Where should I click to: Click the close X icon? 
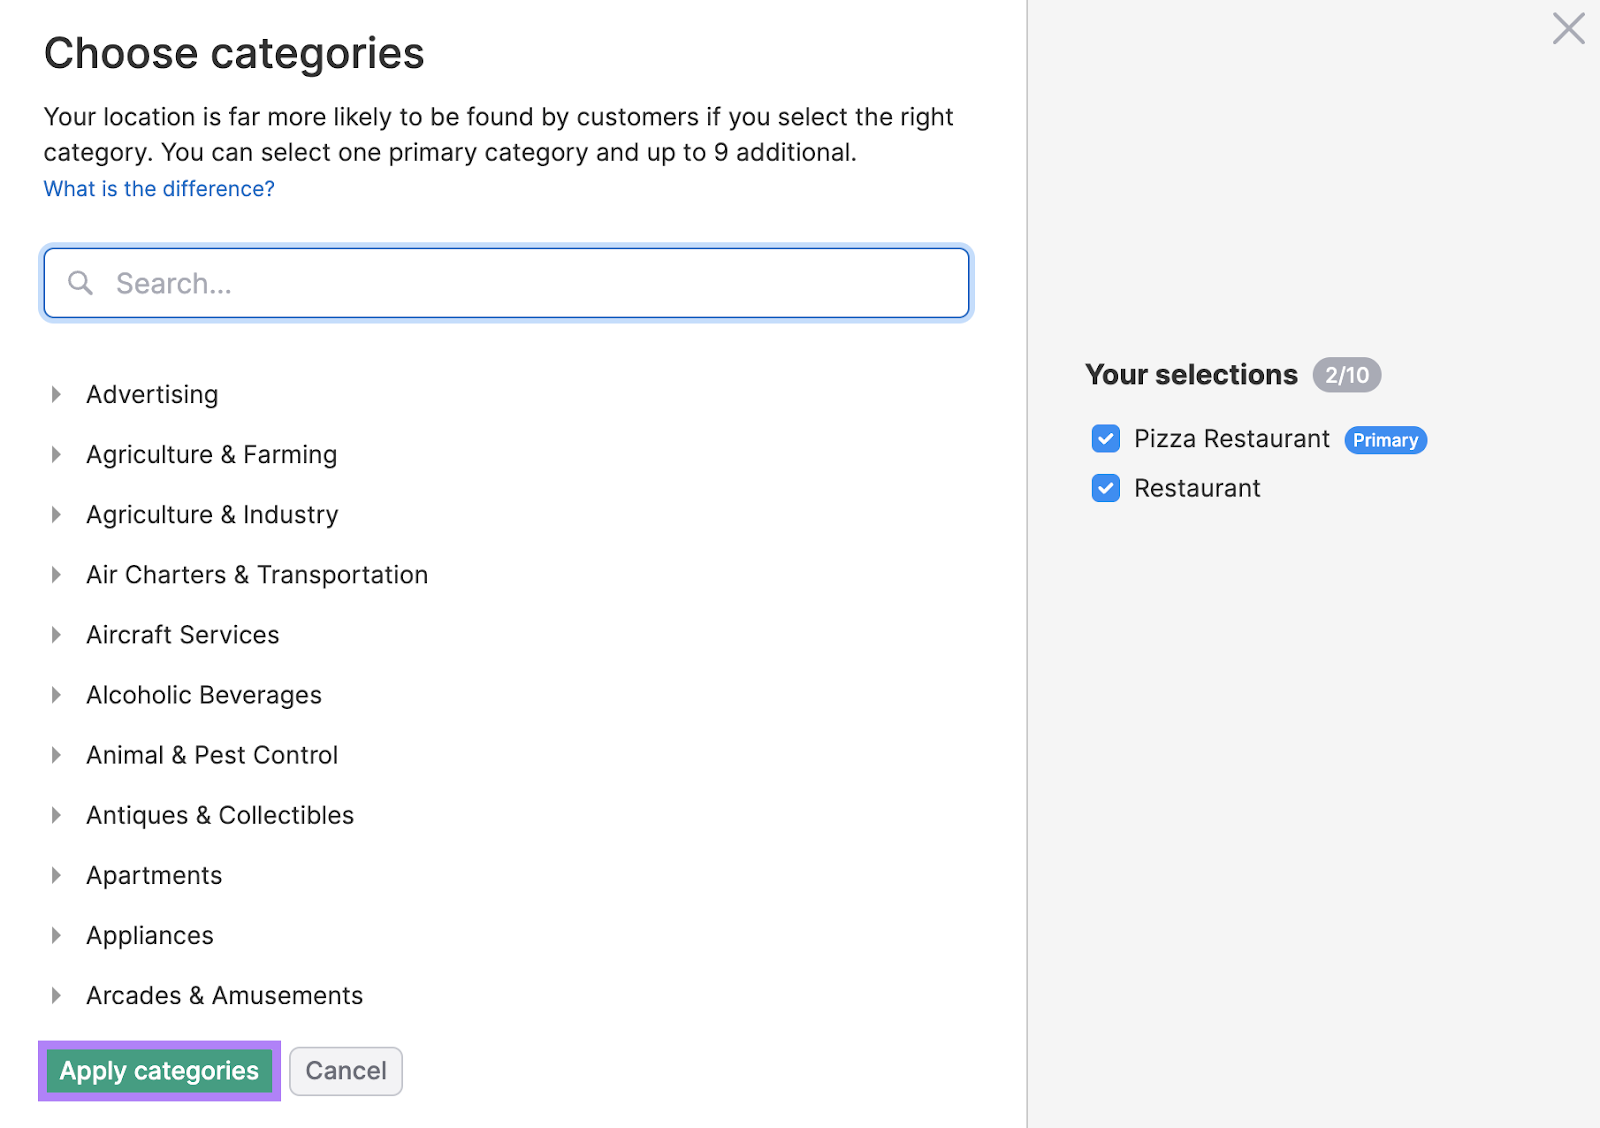pyautogui.click(x=1567, y=30)
